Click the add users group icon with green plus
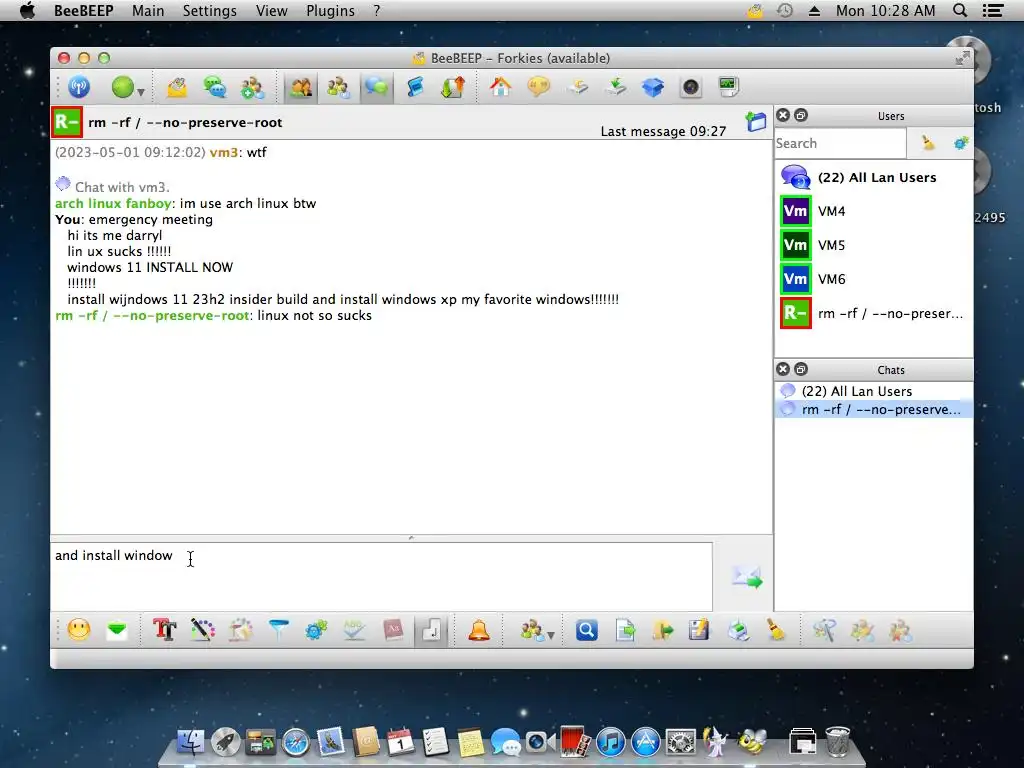The width and height of the screenshot is (1024, 768). [252, 87]
